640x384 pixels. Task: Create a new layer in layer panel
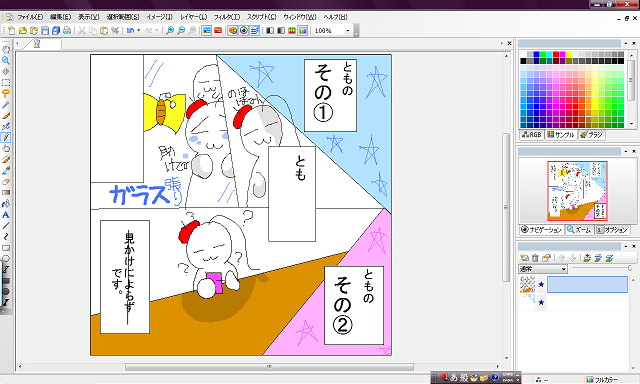[524, 258]
